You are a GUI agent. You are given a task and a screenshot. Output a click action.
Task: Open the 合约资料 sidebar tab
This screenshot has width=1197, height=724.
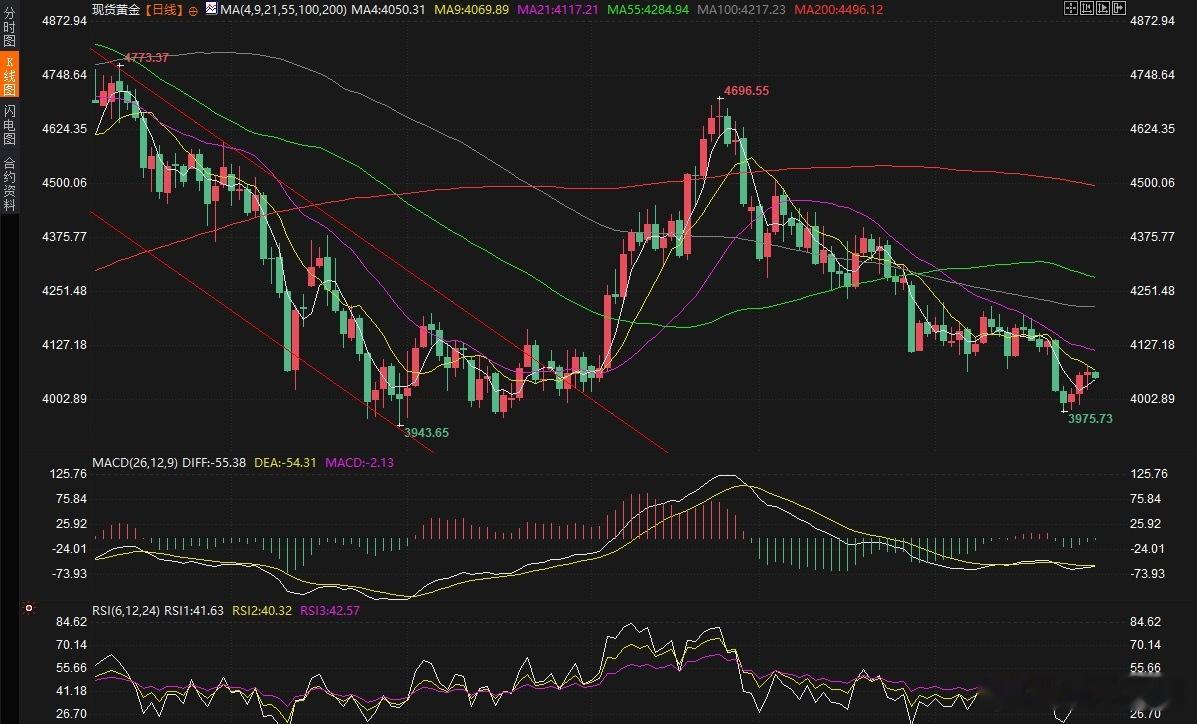(x=9, y=184)
